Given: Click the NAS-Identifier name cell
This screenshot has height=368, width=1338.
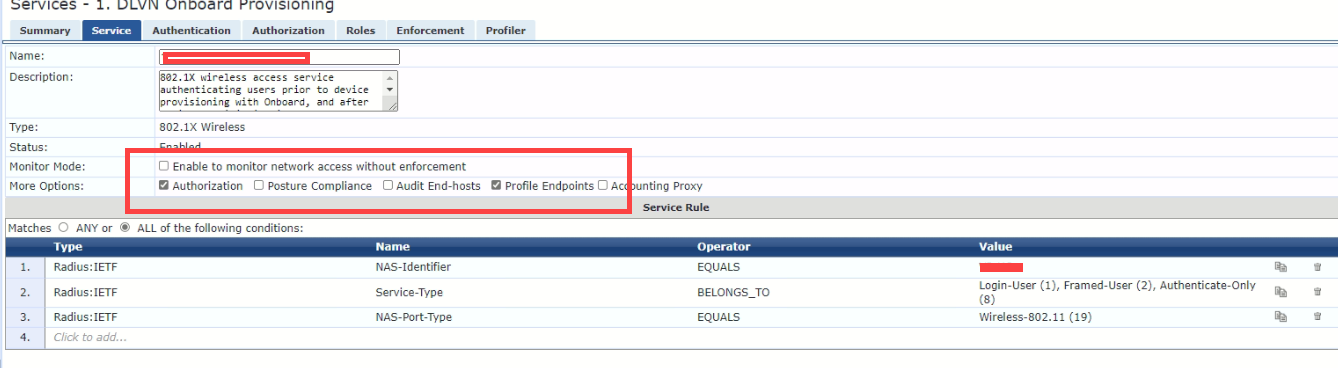Looking at the screenshot, I should coord(413,267).
